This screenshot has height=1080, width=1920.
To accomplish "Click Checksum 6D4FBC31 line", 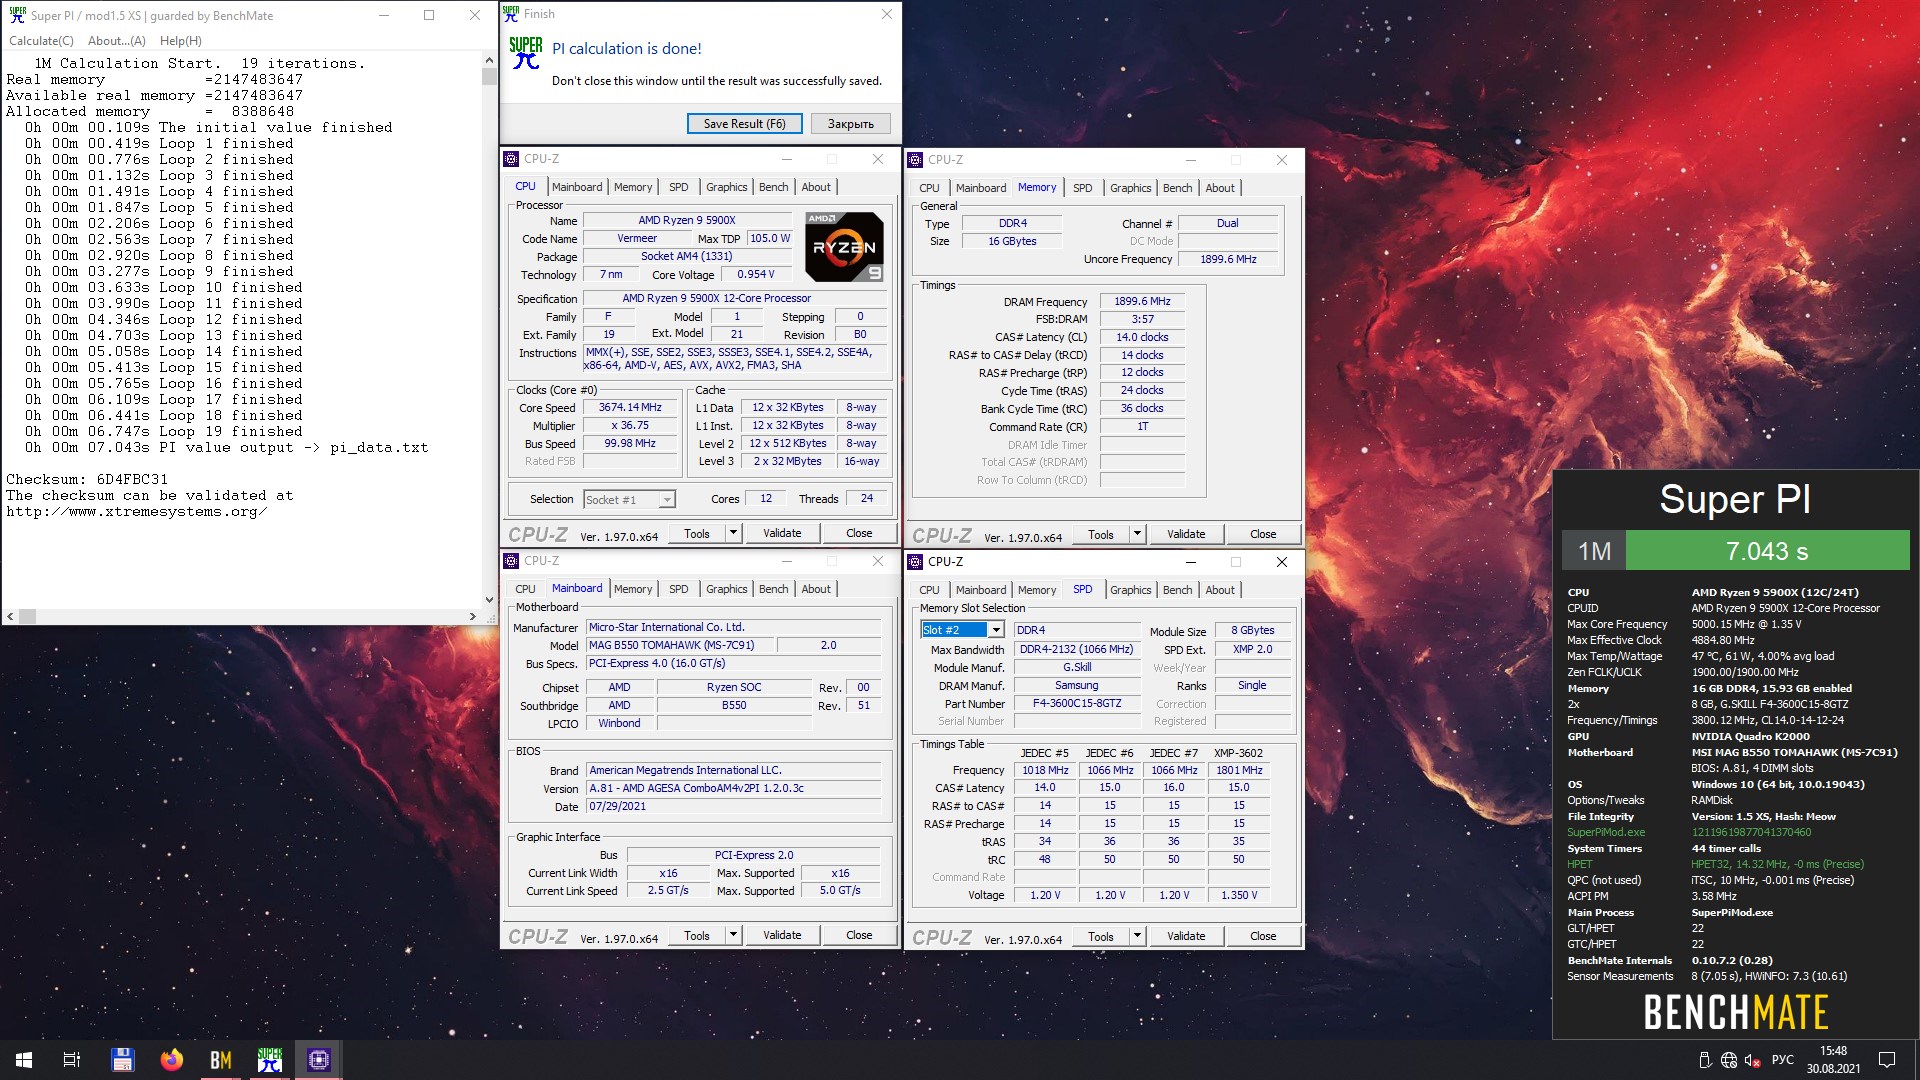I will (87, 480).
